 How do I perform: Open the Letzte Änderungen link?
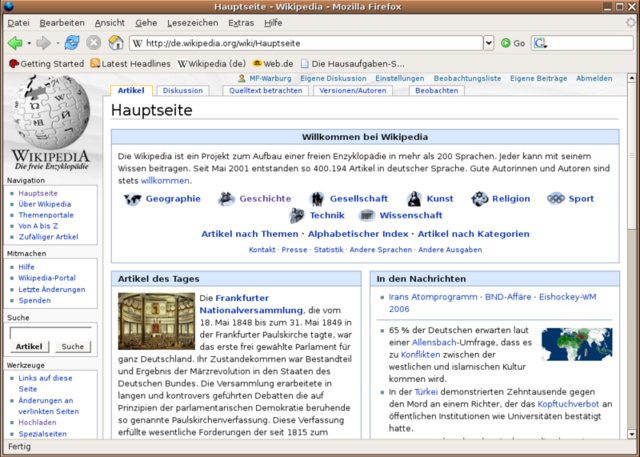pos(52,289)
